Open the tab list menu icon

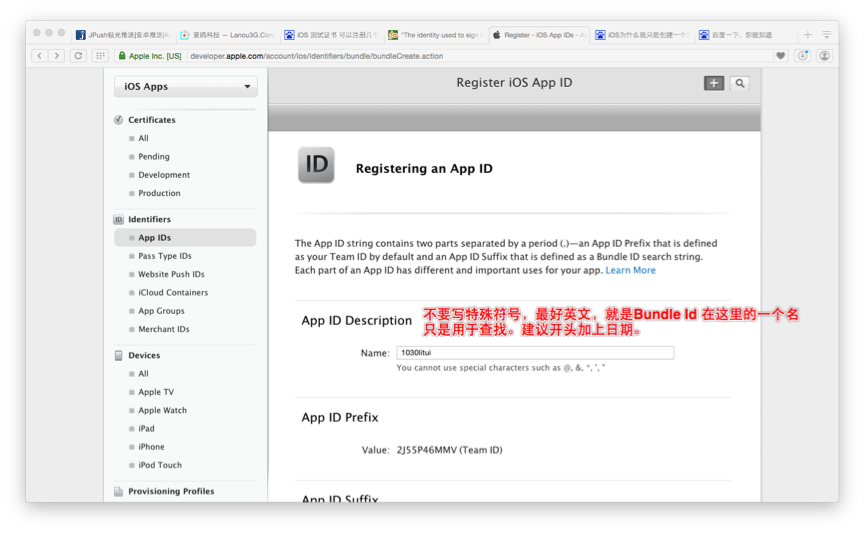click(x=826, y=35)
